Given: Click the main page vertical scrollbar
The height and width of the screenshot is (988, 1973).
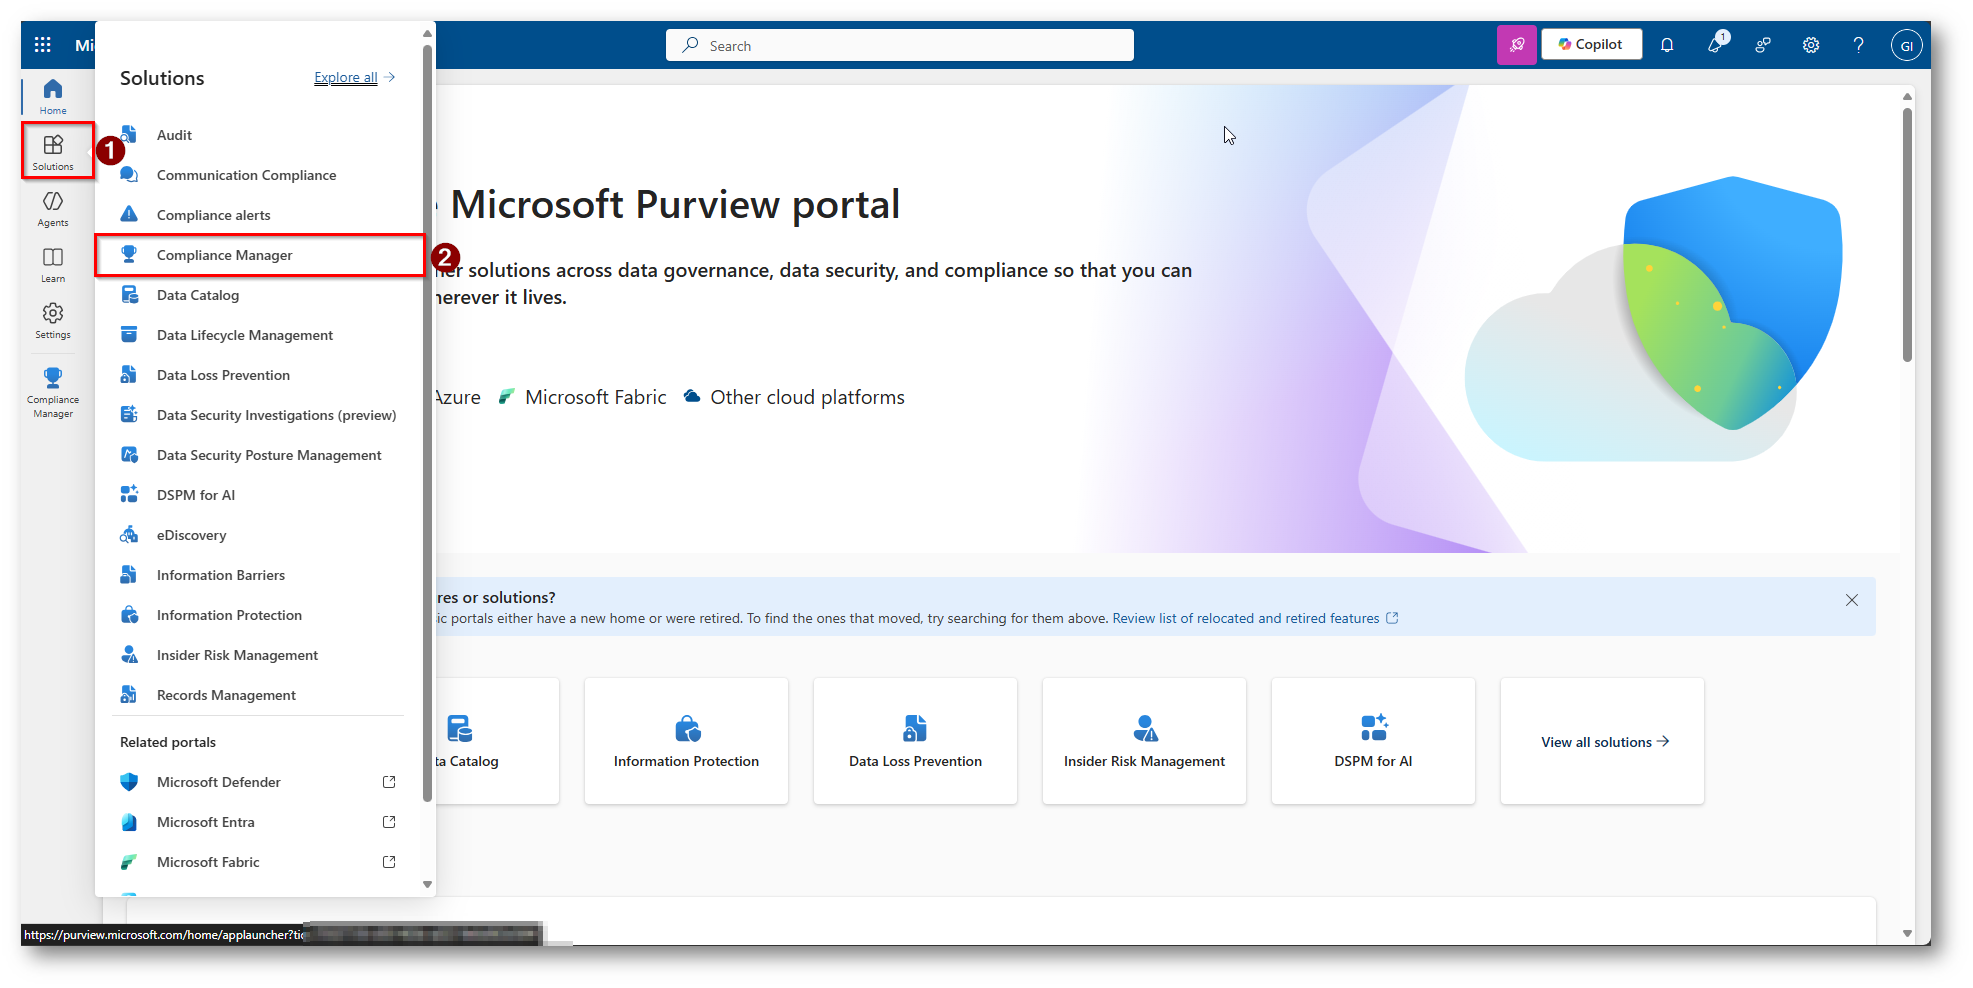Looking at the screenshot, I should pos(1907,235).
